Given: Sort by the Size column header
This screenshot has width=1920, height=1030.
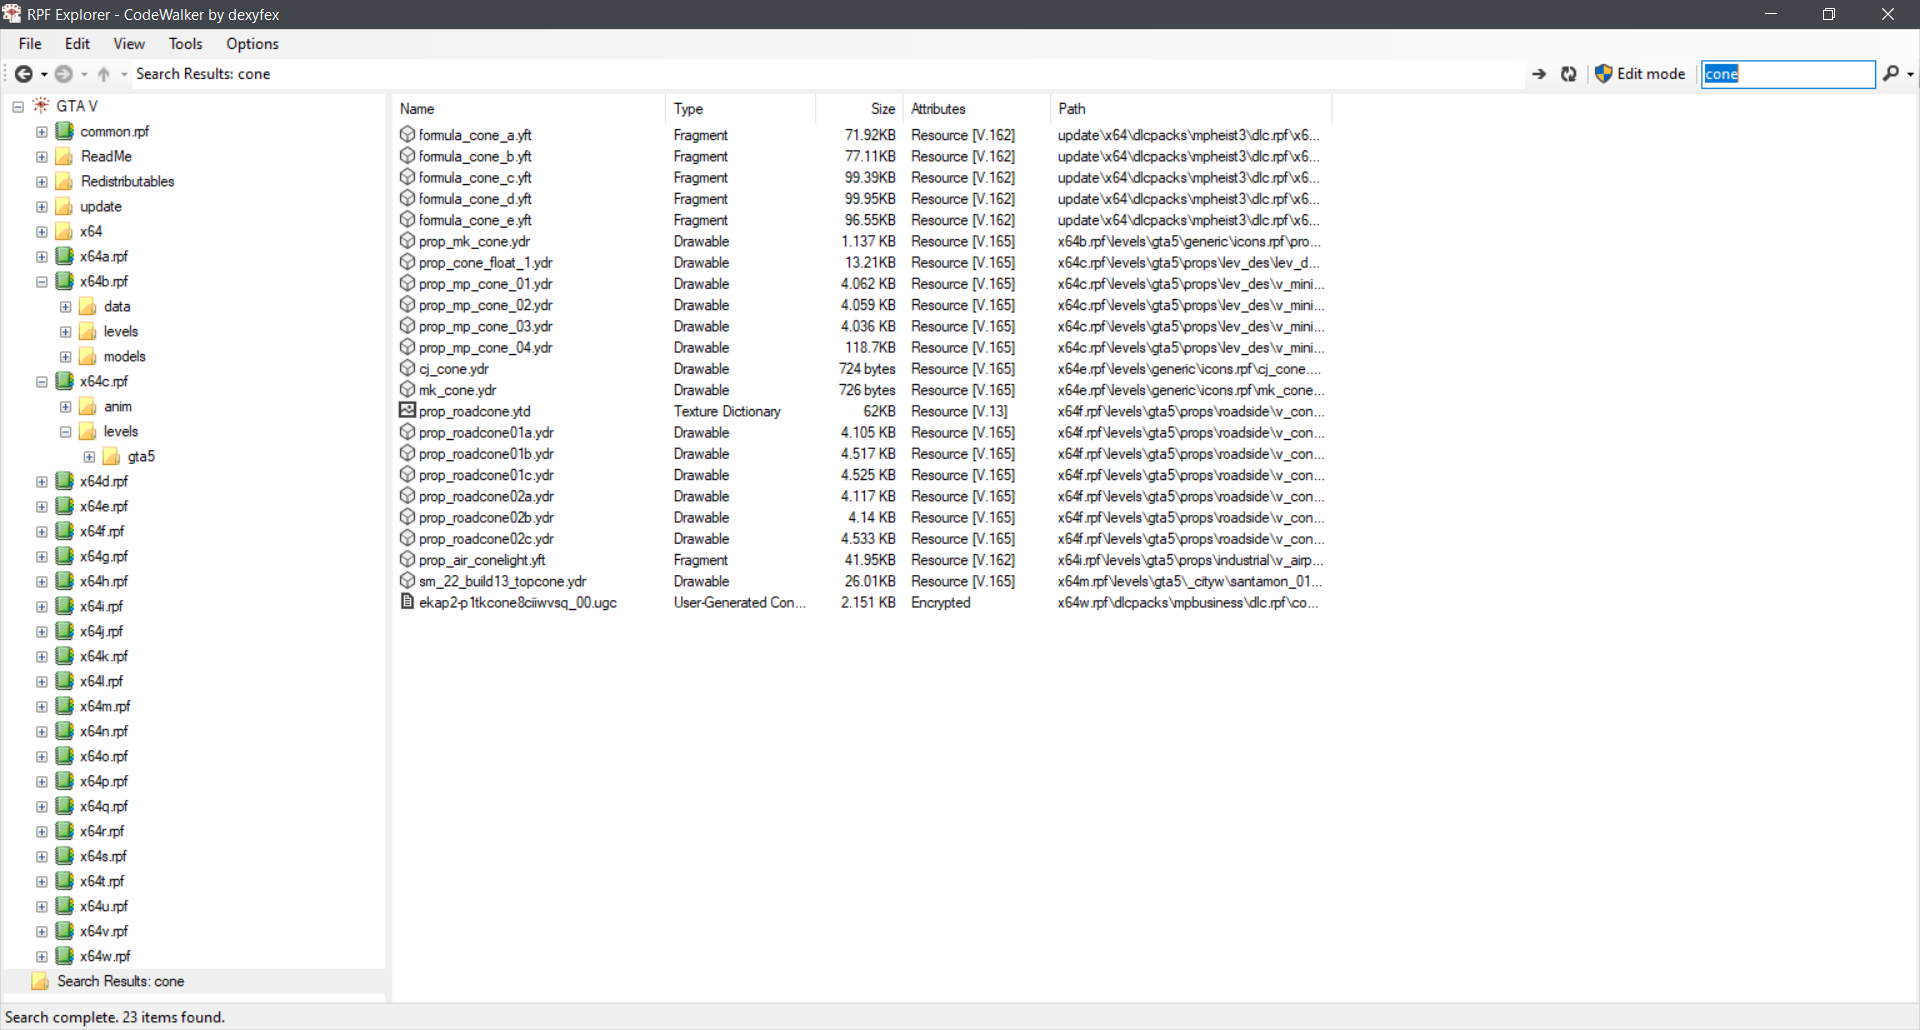Looking at the screenshot, I should click(x=859, y=109).
